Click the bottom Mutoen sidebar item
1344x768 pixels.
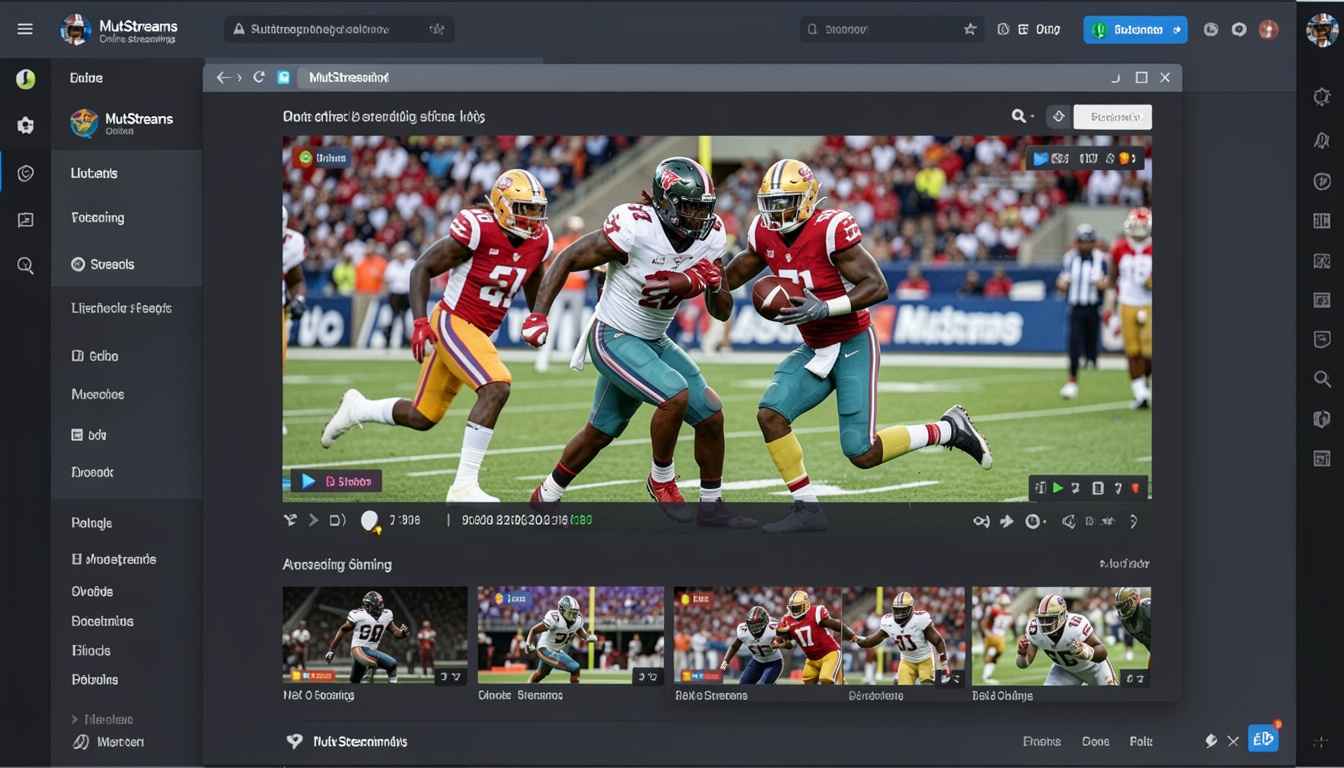pyautogui.click(x=108, y=742)
